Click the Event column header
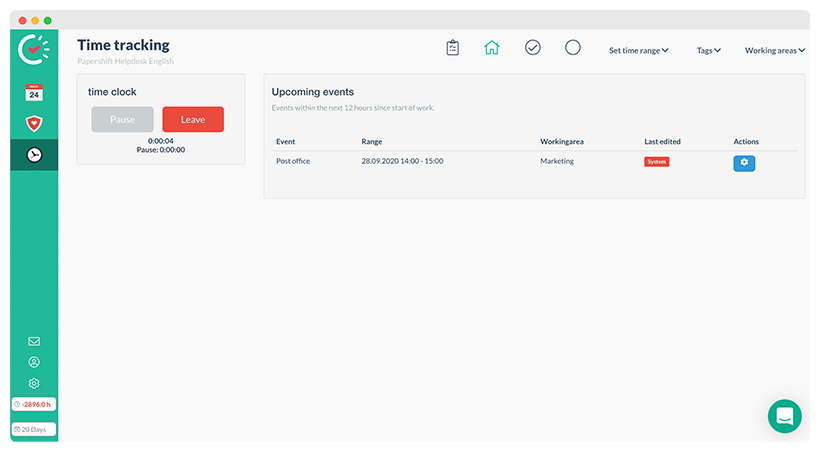 (286, 142)
